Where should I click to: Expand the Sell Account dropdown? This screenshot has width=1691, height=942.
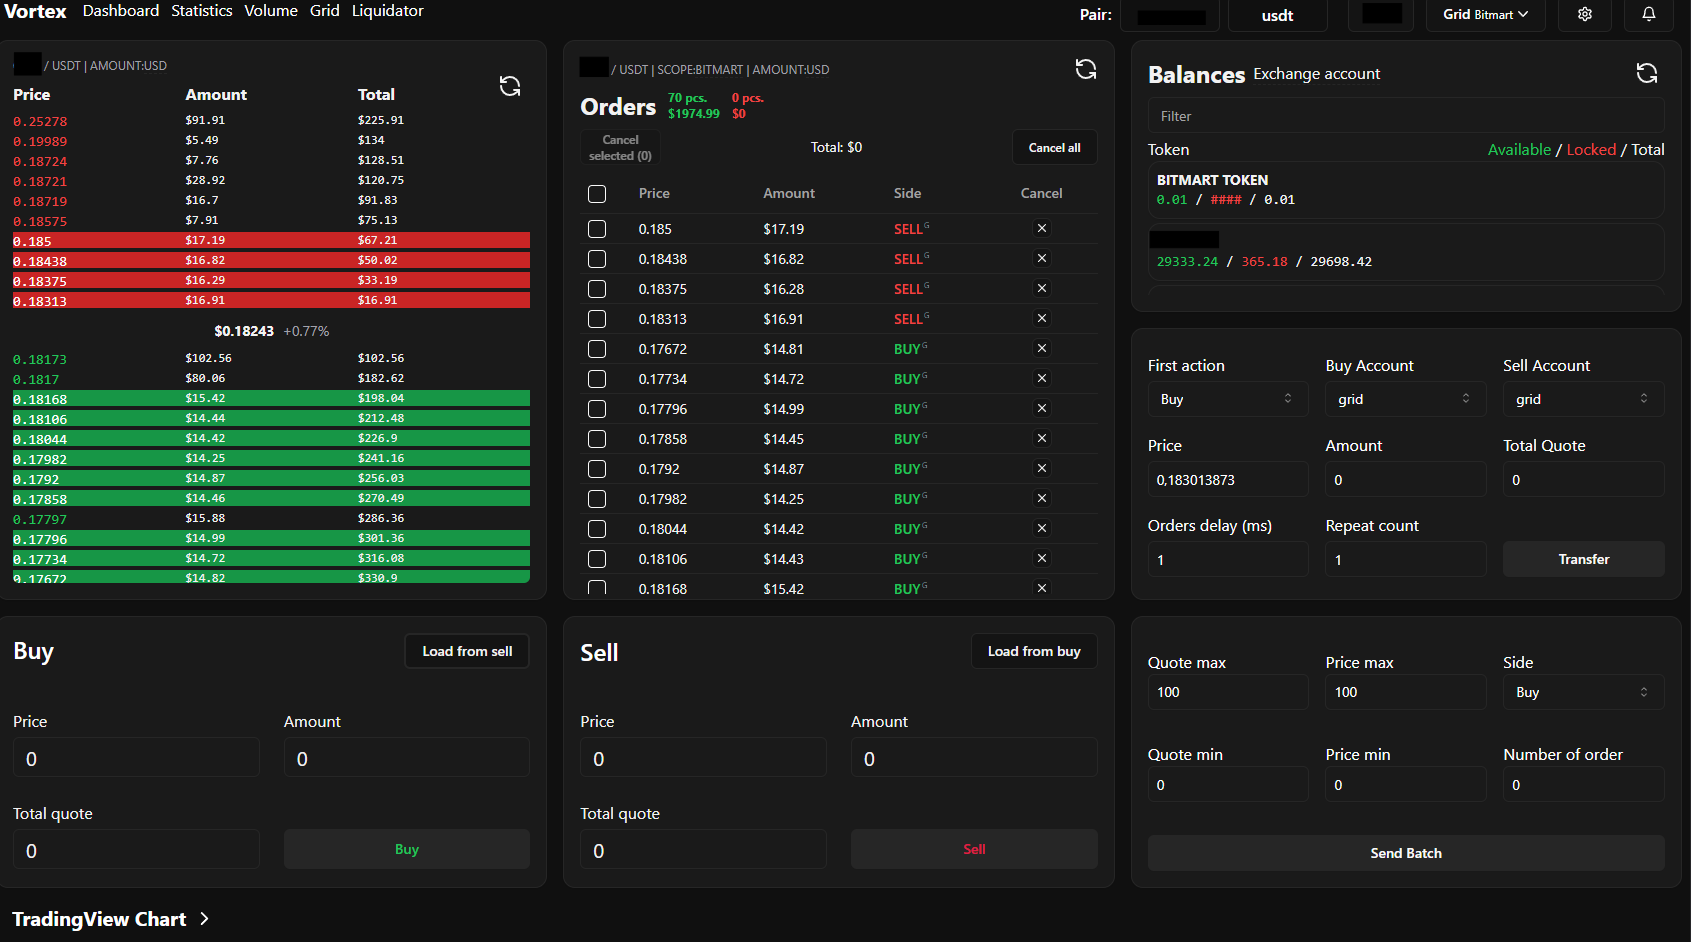pos(1582,399)
